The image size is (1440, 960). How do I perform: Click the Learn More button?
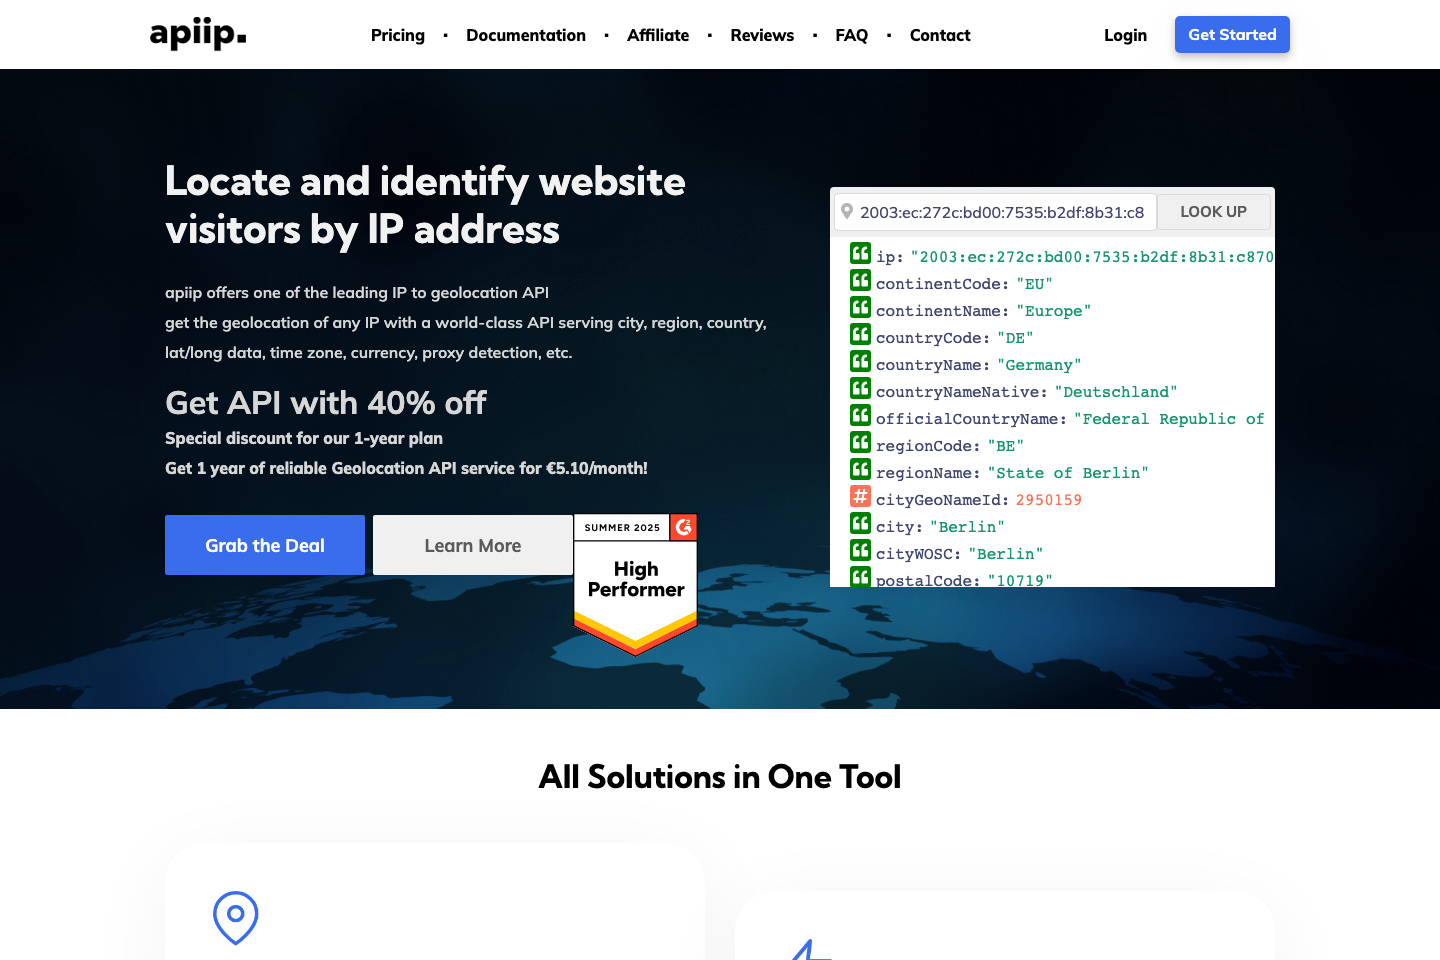point(472,545)
